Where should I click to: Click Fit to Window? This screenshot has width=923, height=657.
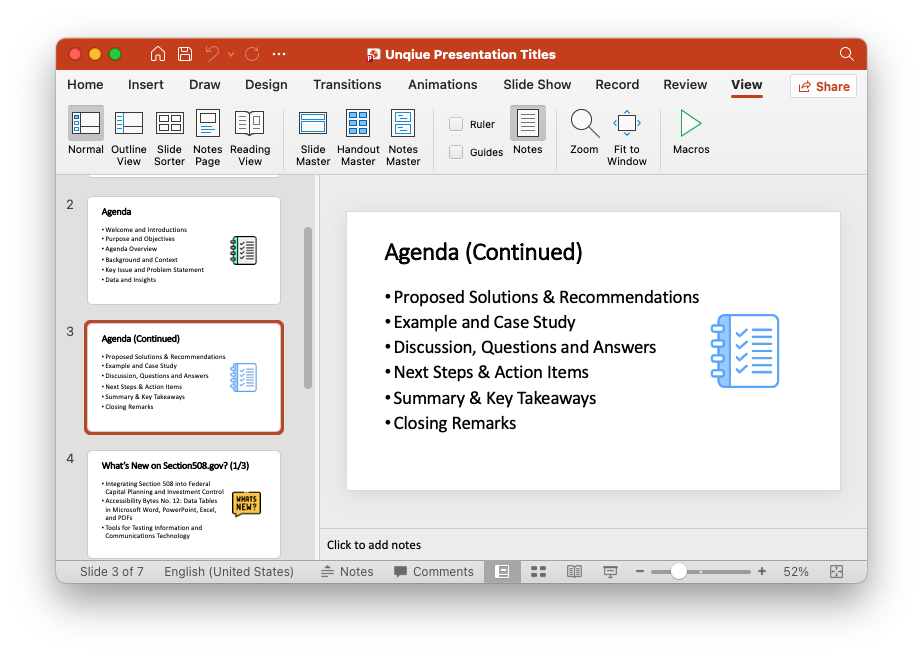(626, 130)
